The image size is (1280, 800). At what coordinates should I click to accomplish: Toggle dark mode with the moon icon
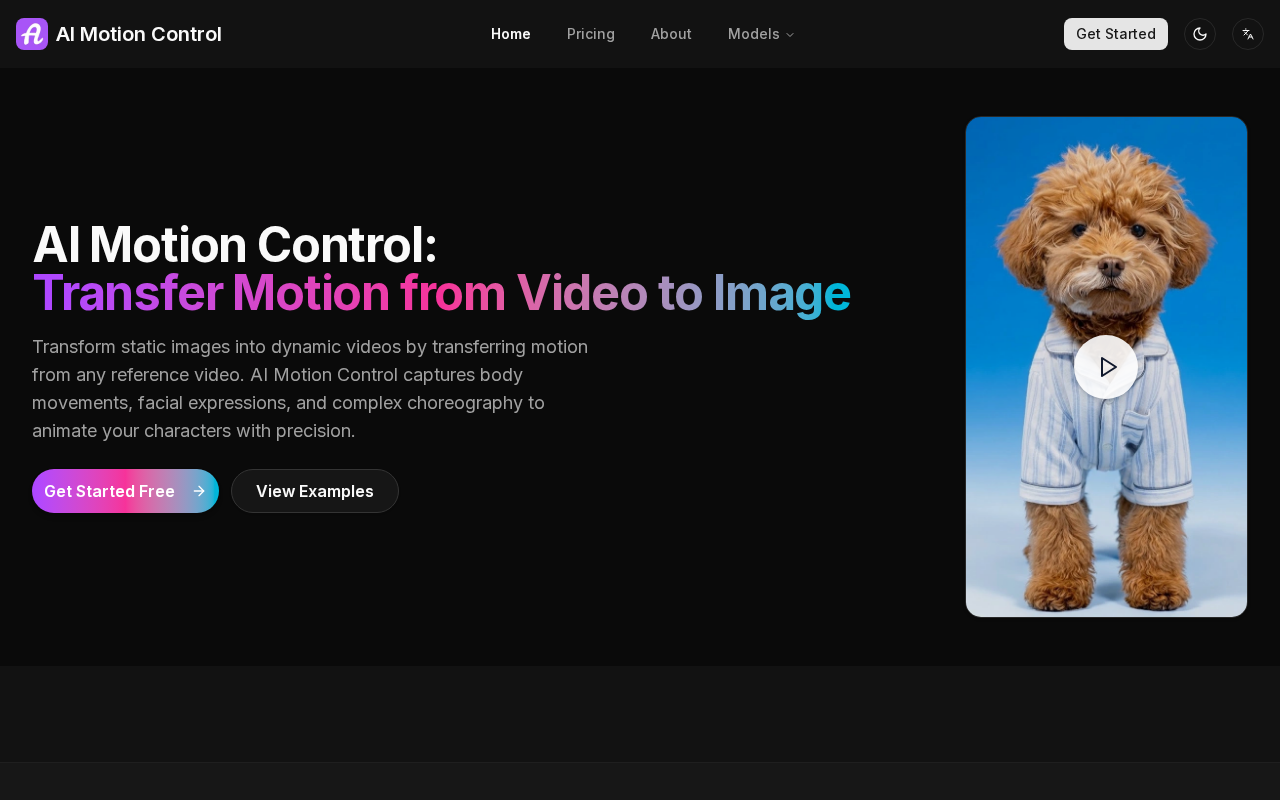coord(1200,34)
